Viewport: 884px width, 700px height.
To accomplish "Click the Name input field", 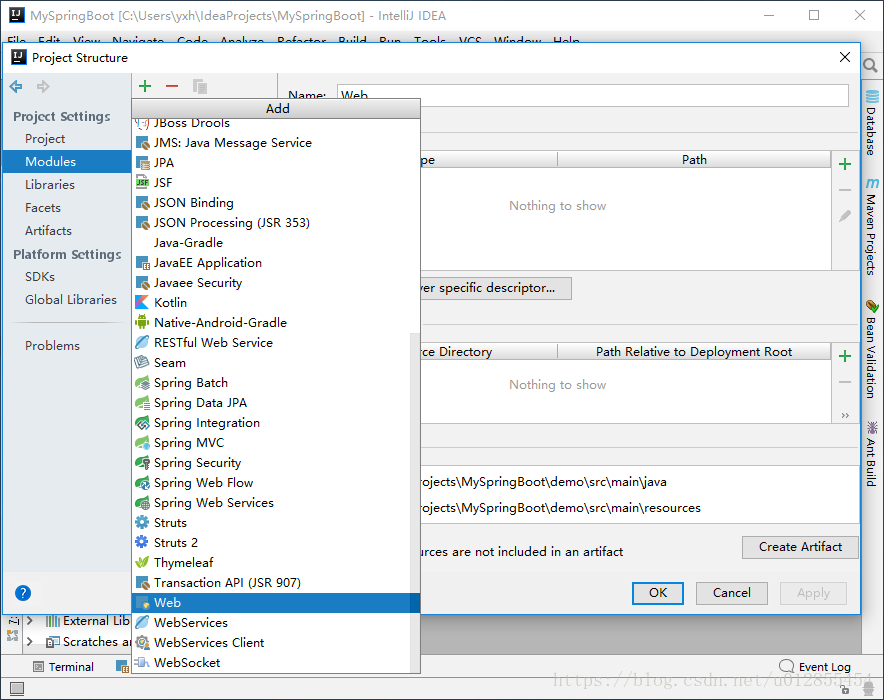I will pos(593,95).
